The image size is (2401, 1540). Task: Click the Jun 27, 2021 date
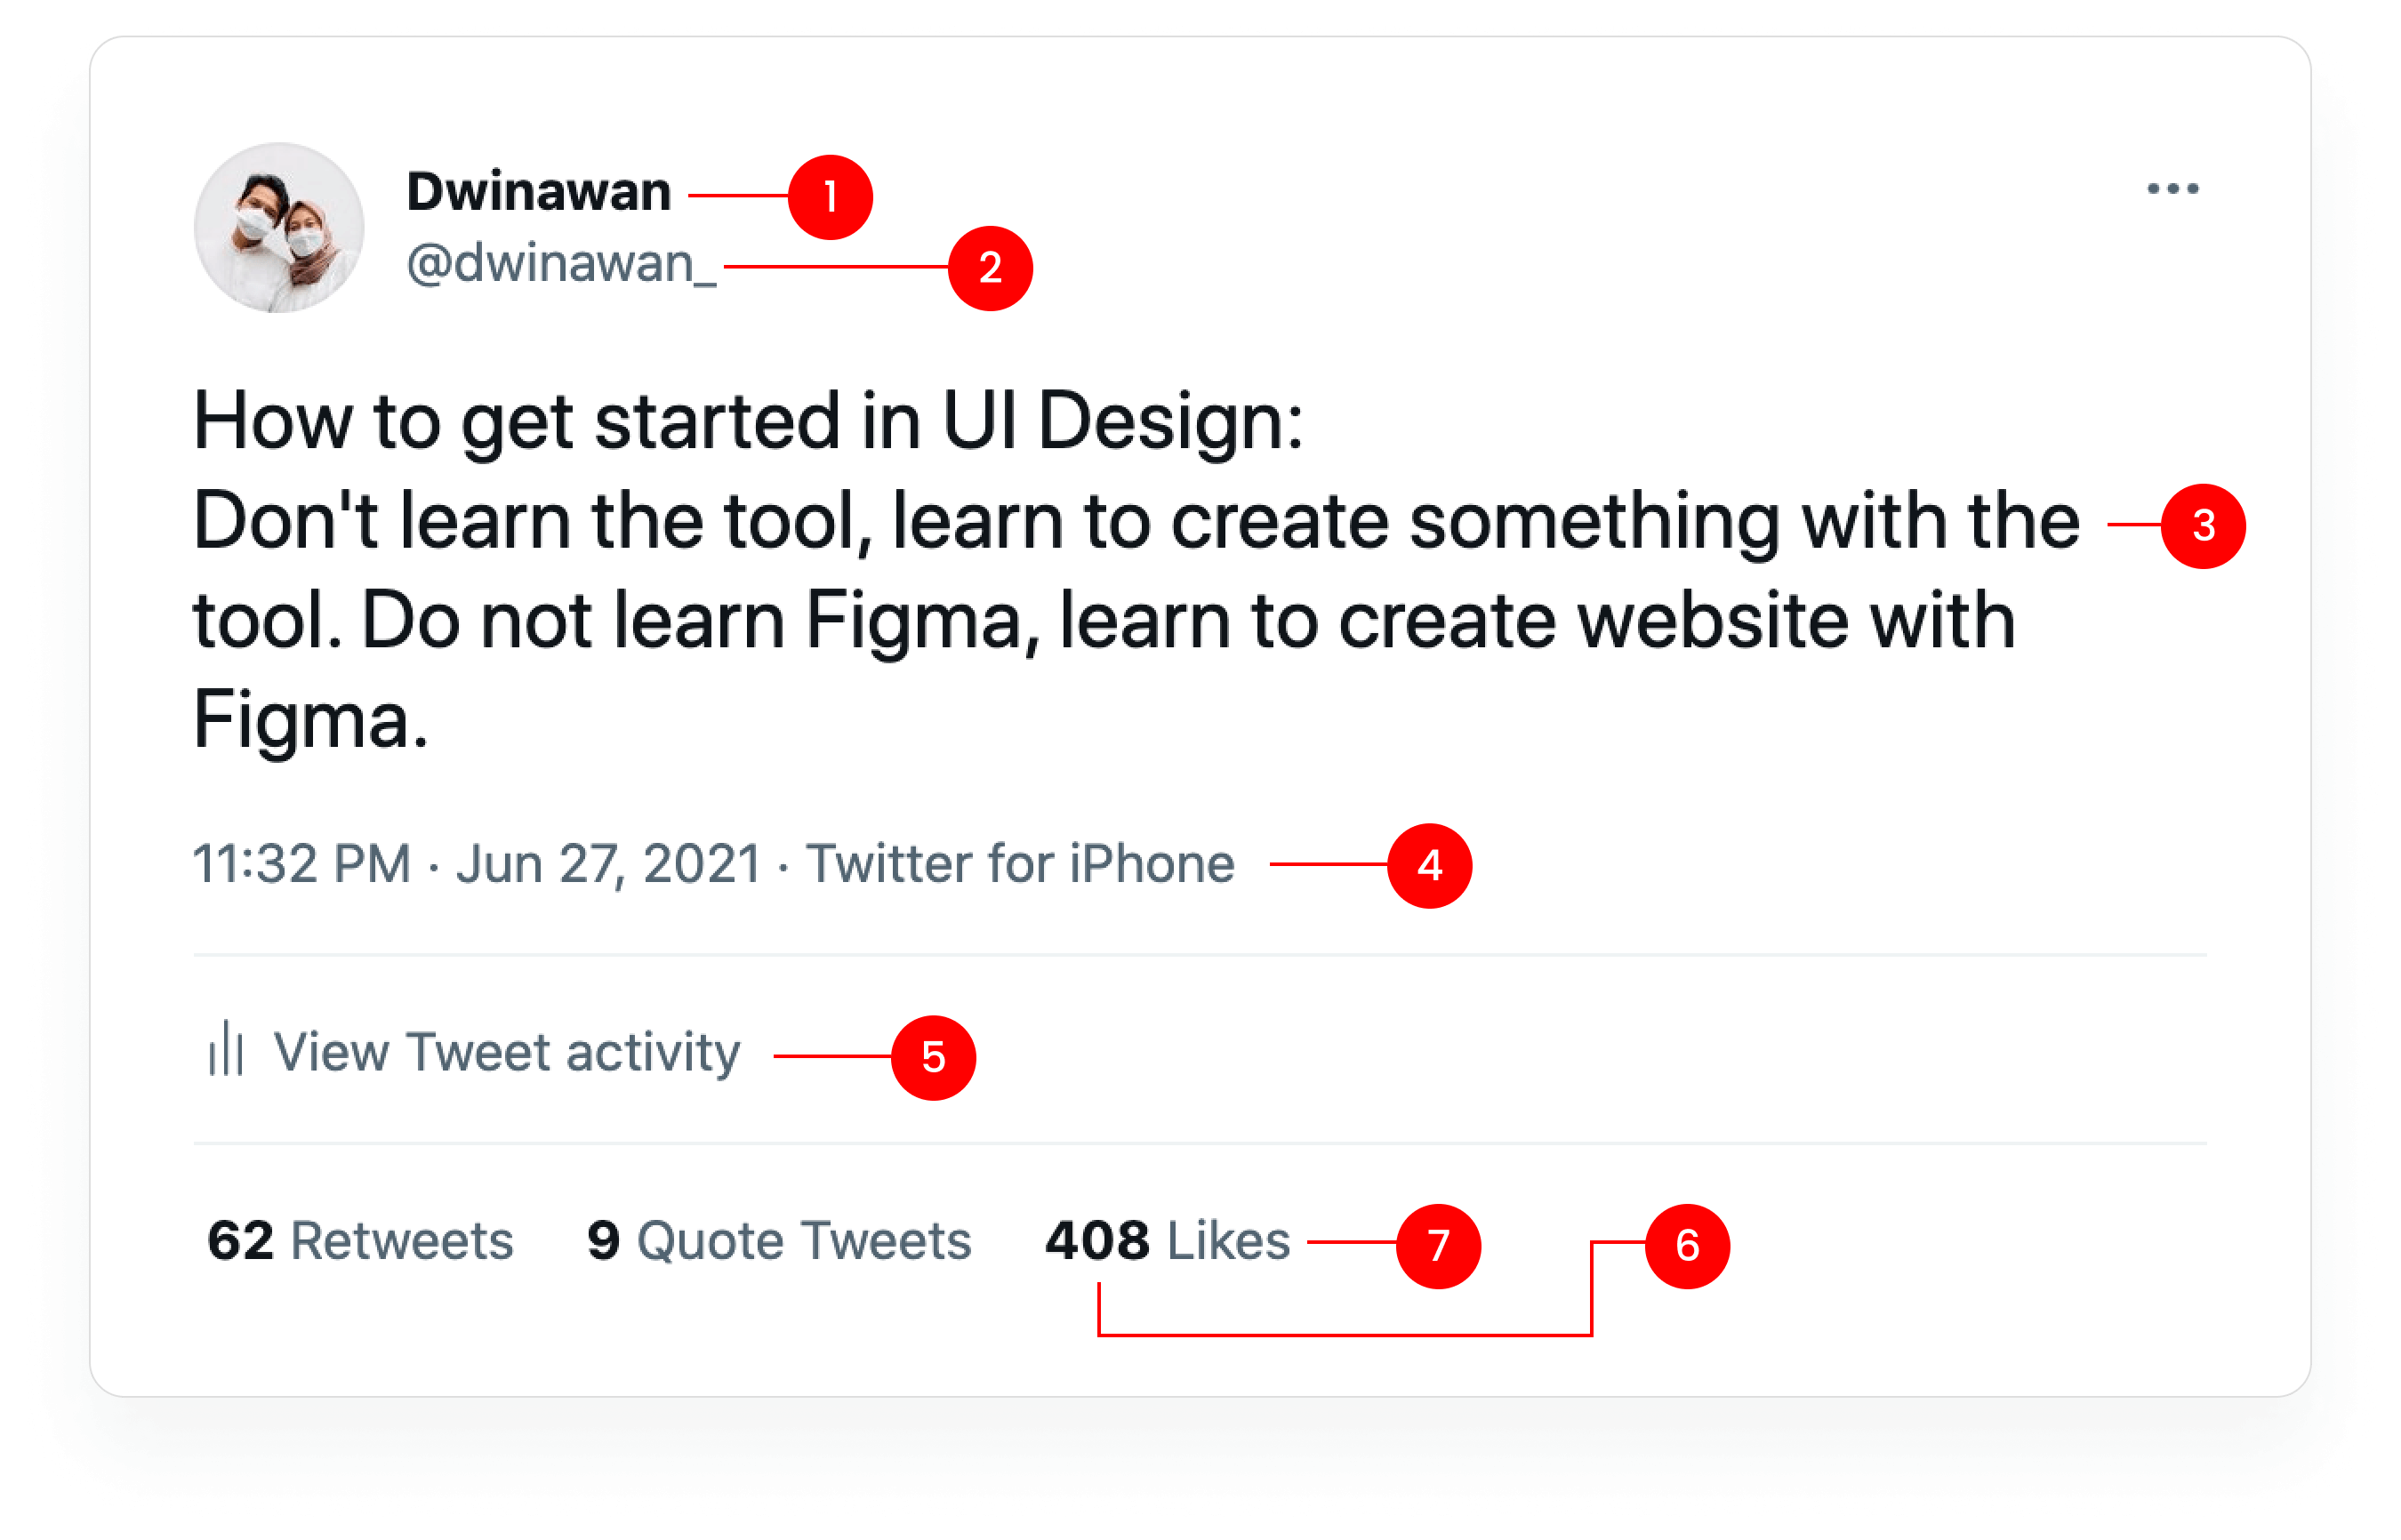point(608,864)
